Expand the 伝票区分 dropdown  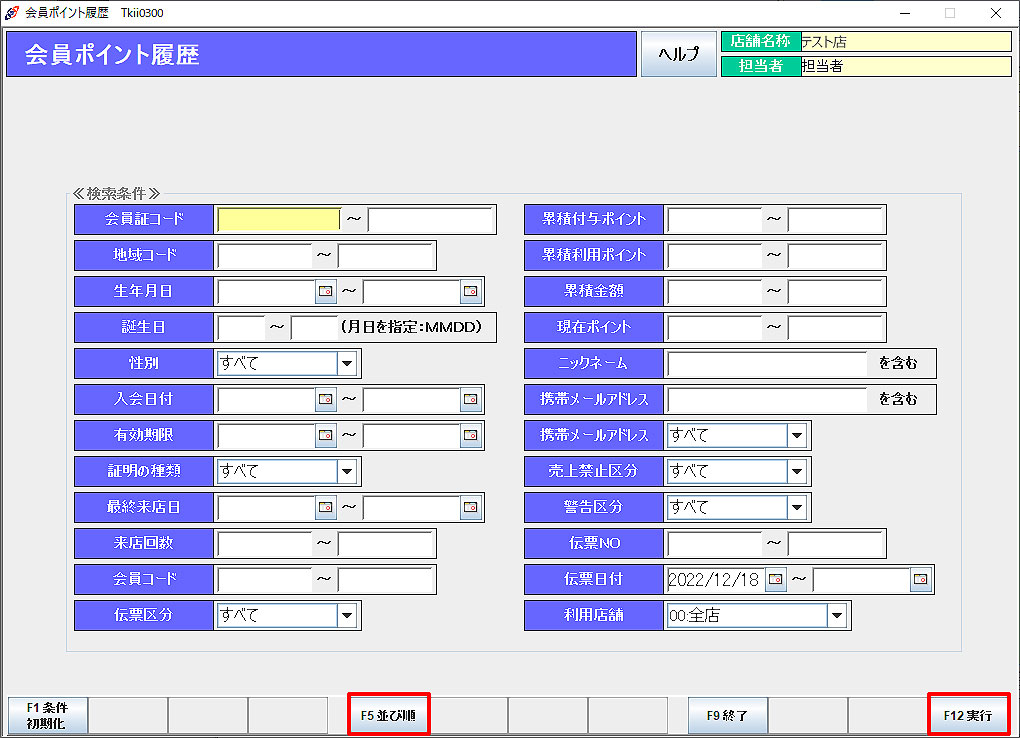[x=347, y=616]
